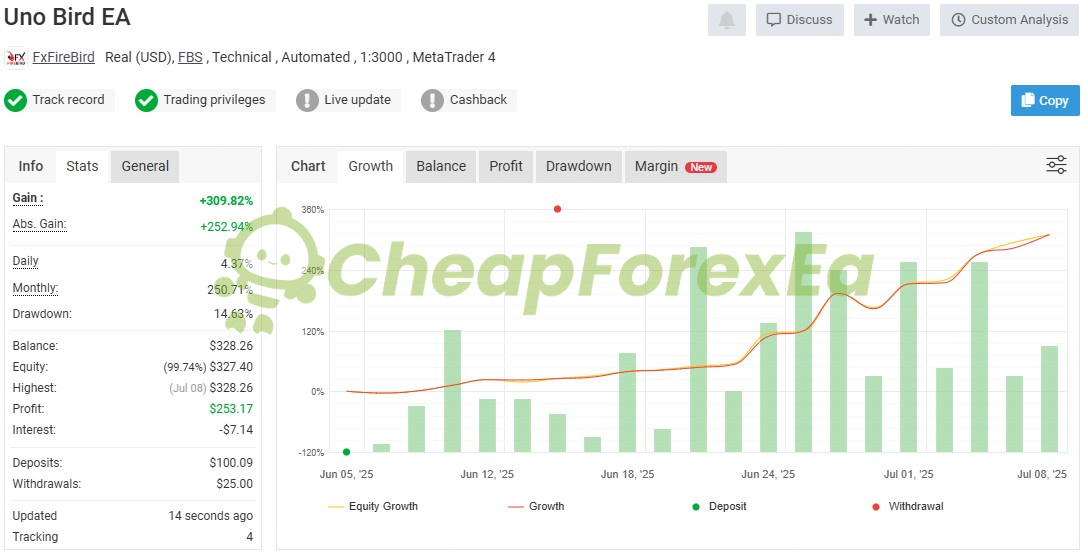Select the Stats tab
Viewport: 1088px width, 555px height.
tap(83, 166)
